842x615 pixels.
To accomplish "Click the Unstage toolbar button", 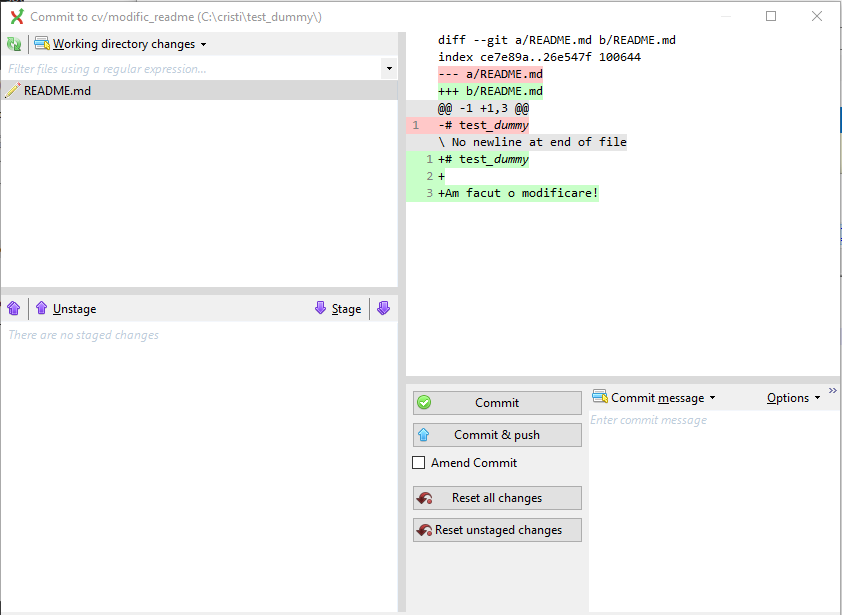I will pyautogui.click(x=66, y=309).
